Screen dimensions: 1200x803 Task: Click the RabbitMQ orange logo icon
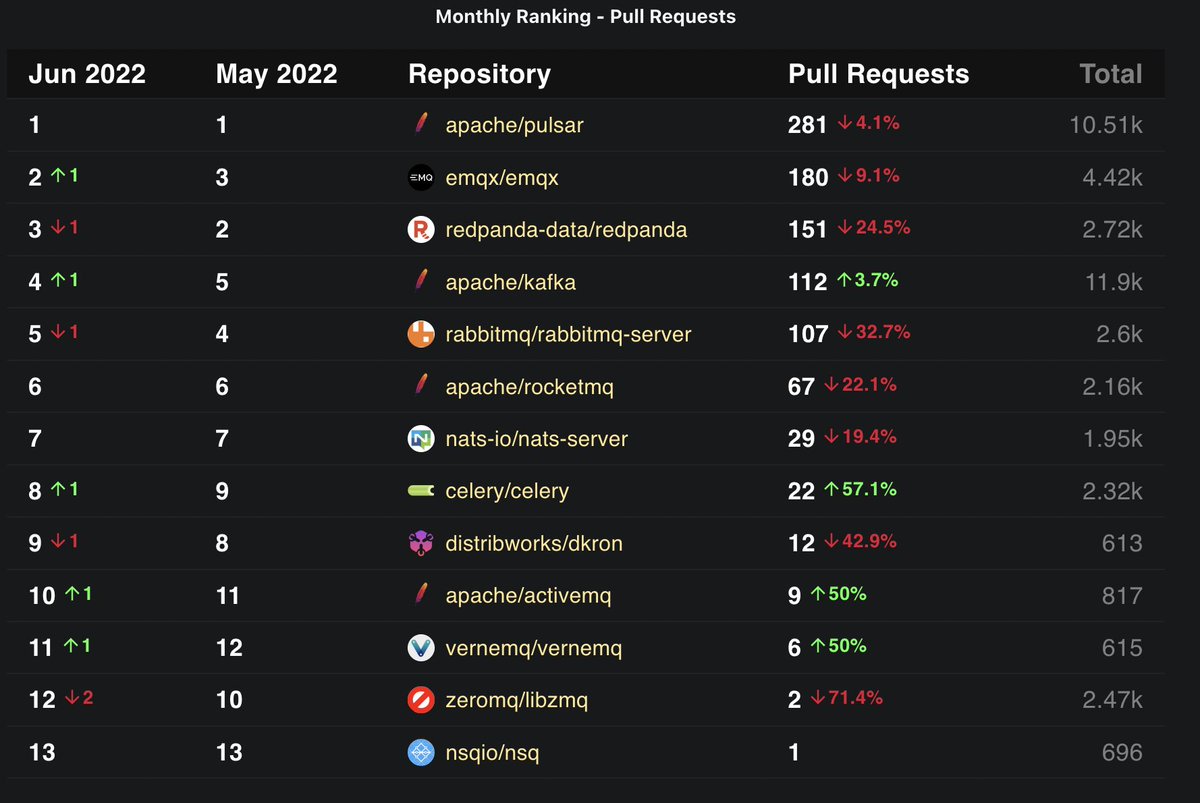tap(420, 333)
